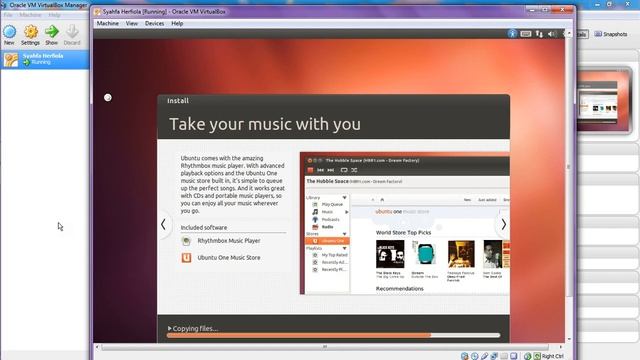
Task: Open the View menu in VM window
Action: click(x=131, y=23)
